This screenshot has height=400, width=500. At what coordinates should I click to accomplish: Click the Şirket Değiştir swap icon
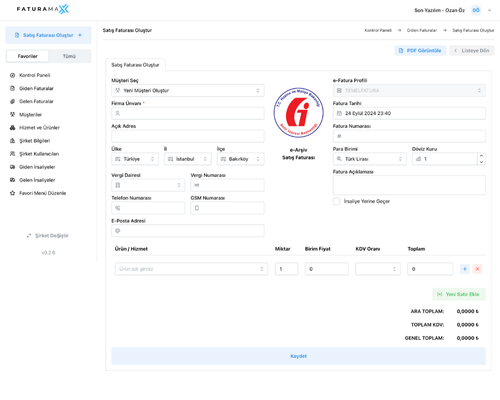click(29, 236)
